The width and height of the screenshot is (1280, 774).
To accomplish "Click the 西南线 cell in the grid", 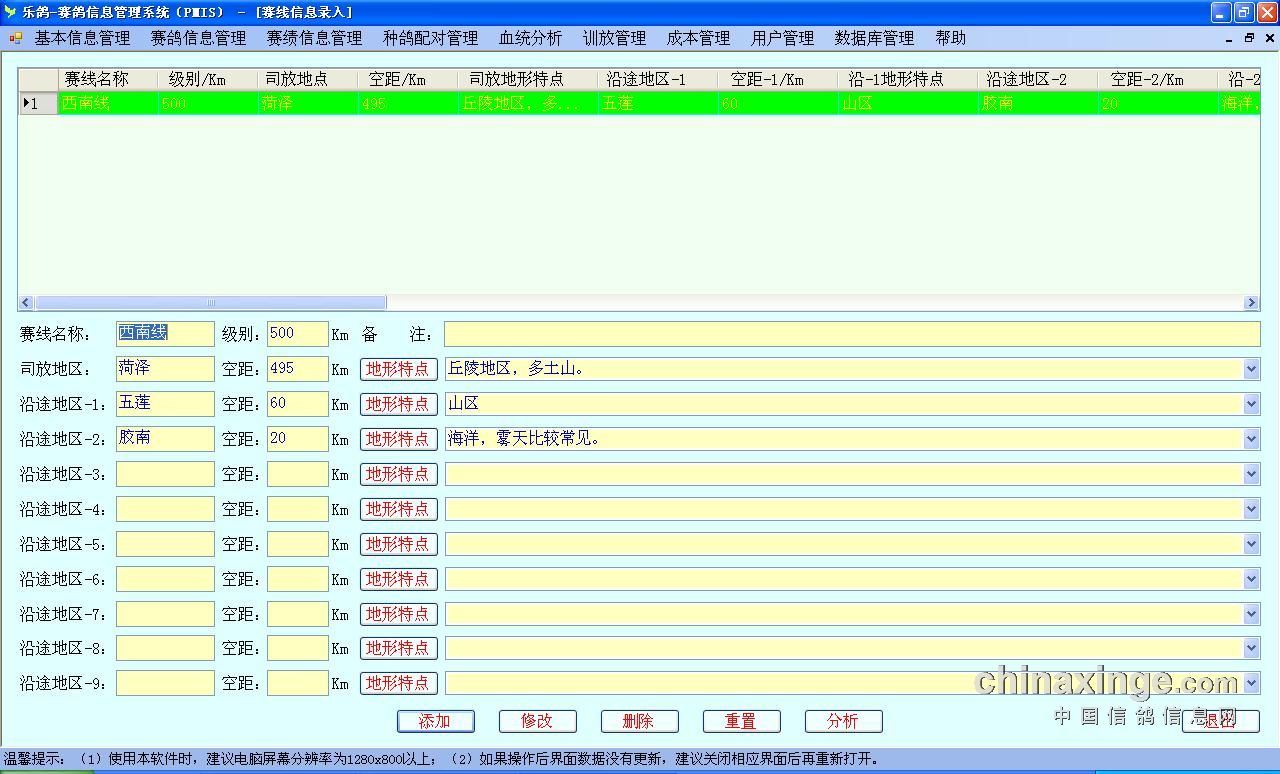I will click(x=107, y=103).
